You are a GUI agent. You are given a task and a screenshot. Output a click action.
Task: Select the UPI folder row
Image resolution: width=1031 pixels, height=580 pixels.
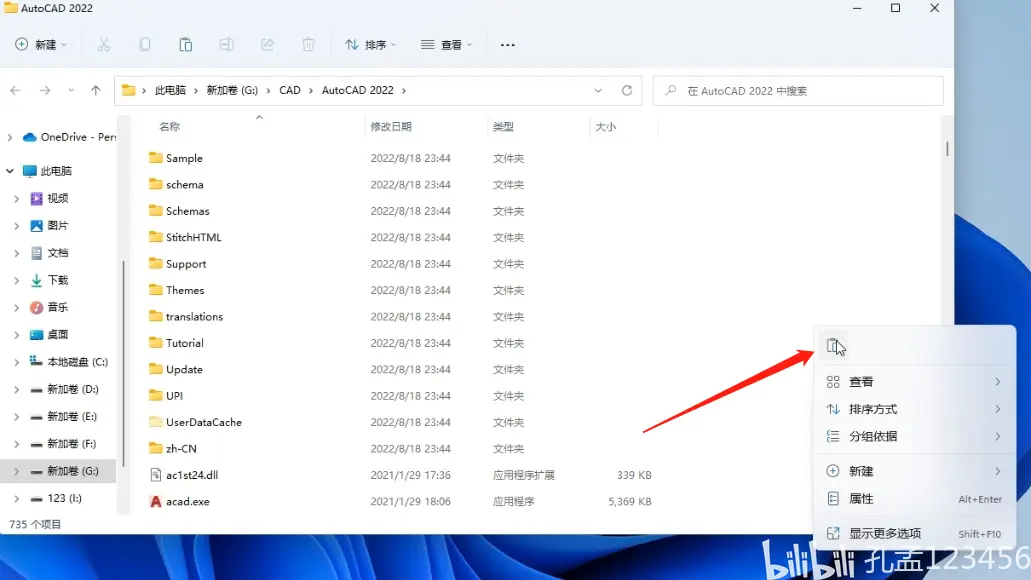(x=401, y=396)
